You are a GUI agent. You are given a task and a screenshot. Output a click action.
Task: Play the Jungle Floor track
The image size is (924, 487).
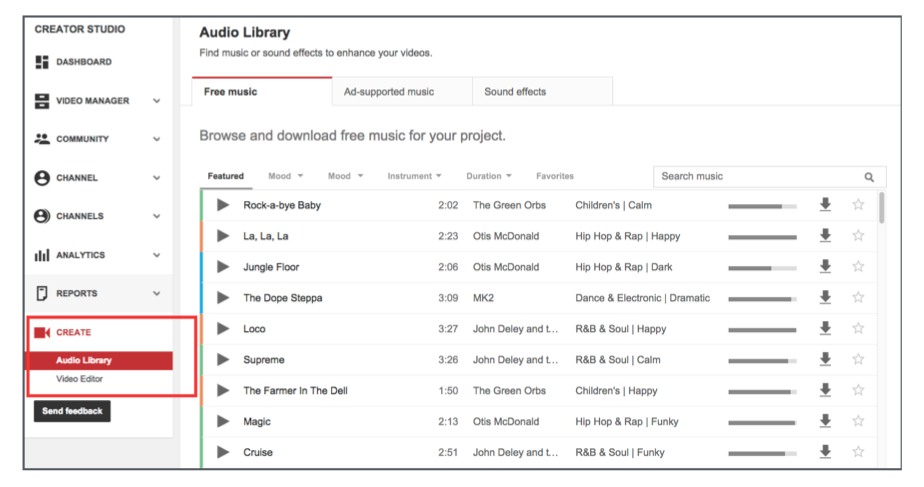[x=223, y=267]
